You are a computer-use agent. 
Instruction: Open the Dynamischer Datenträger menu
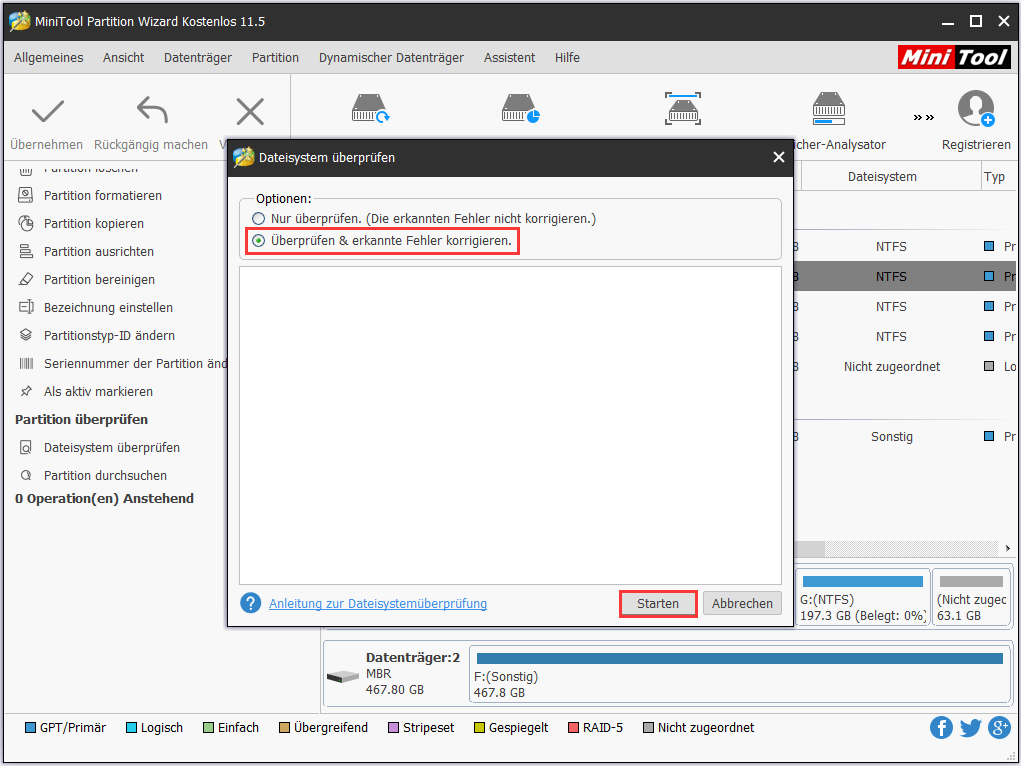[391, 58]
